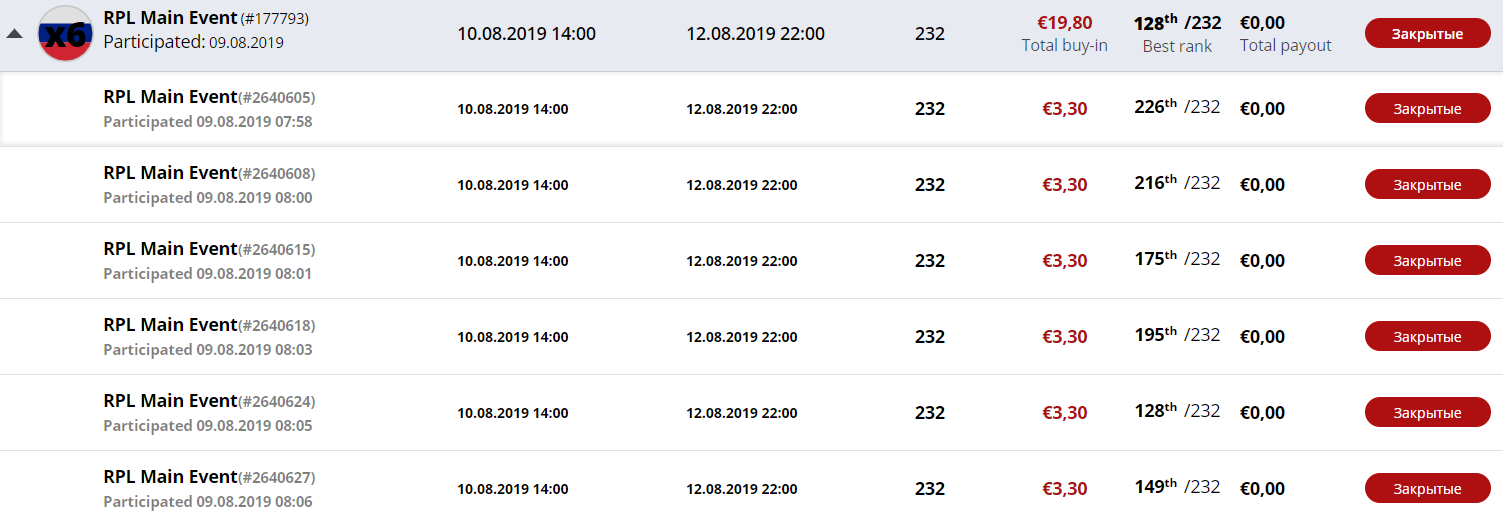Click Закрытые button for entry #2640618

1427,336
